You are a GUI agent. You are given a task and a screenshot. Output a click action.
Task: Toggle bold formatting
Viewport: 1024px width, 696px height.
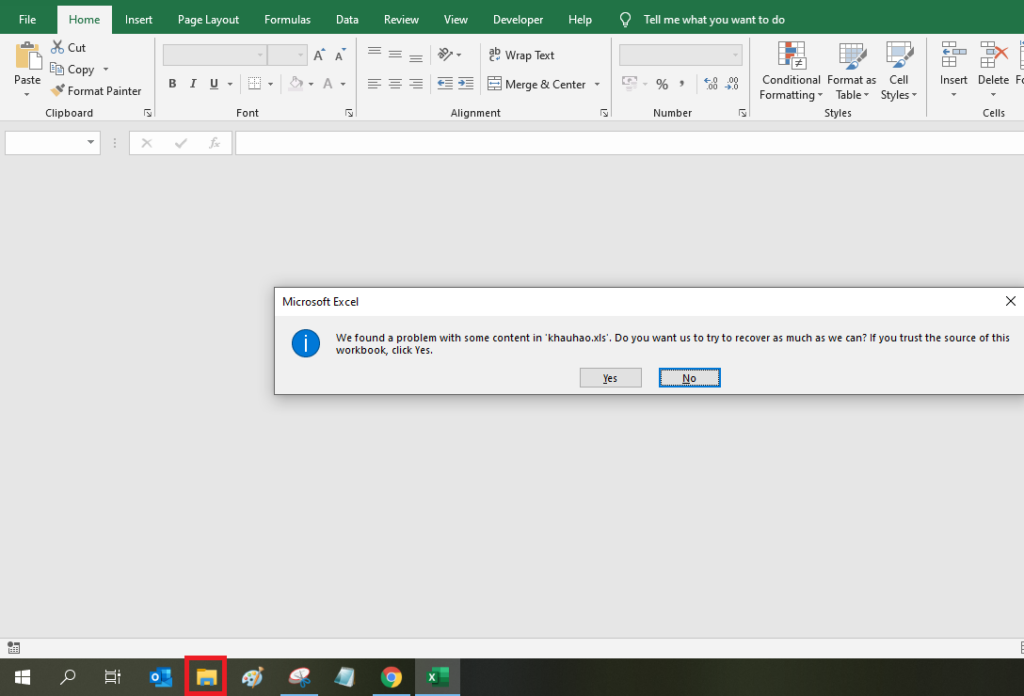tap(172, 83)
